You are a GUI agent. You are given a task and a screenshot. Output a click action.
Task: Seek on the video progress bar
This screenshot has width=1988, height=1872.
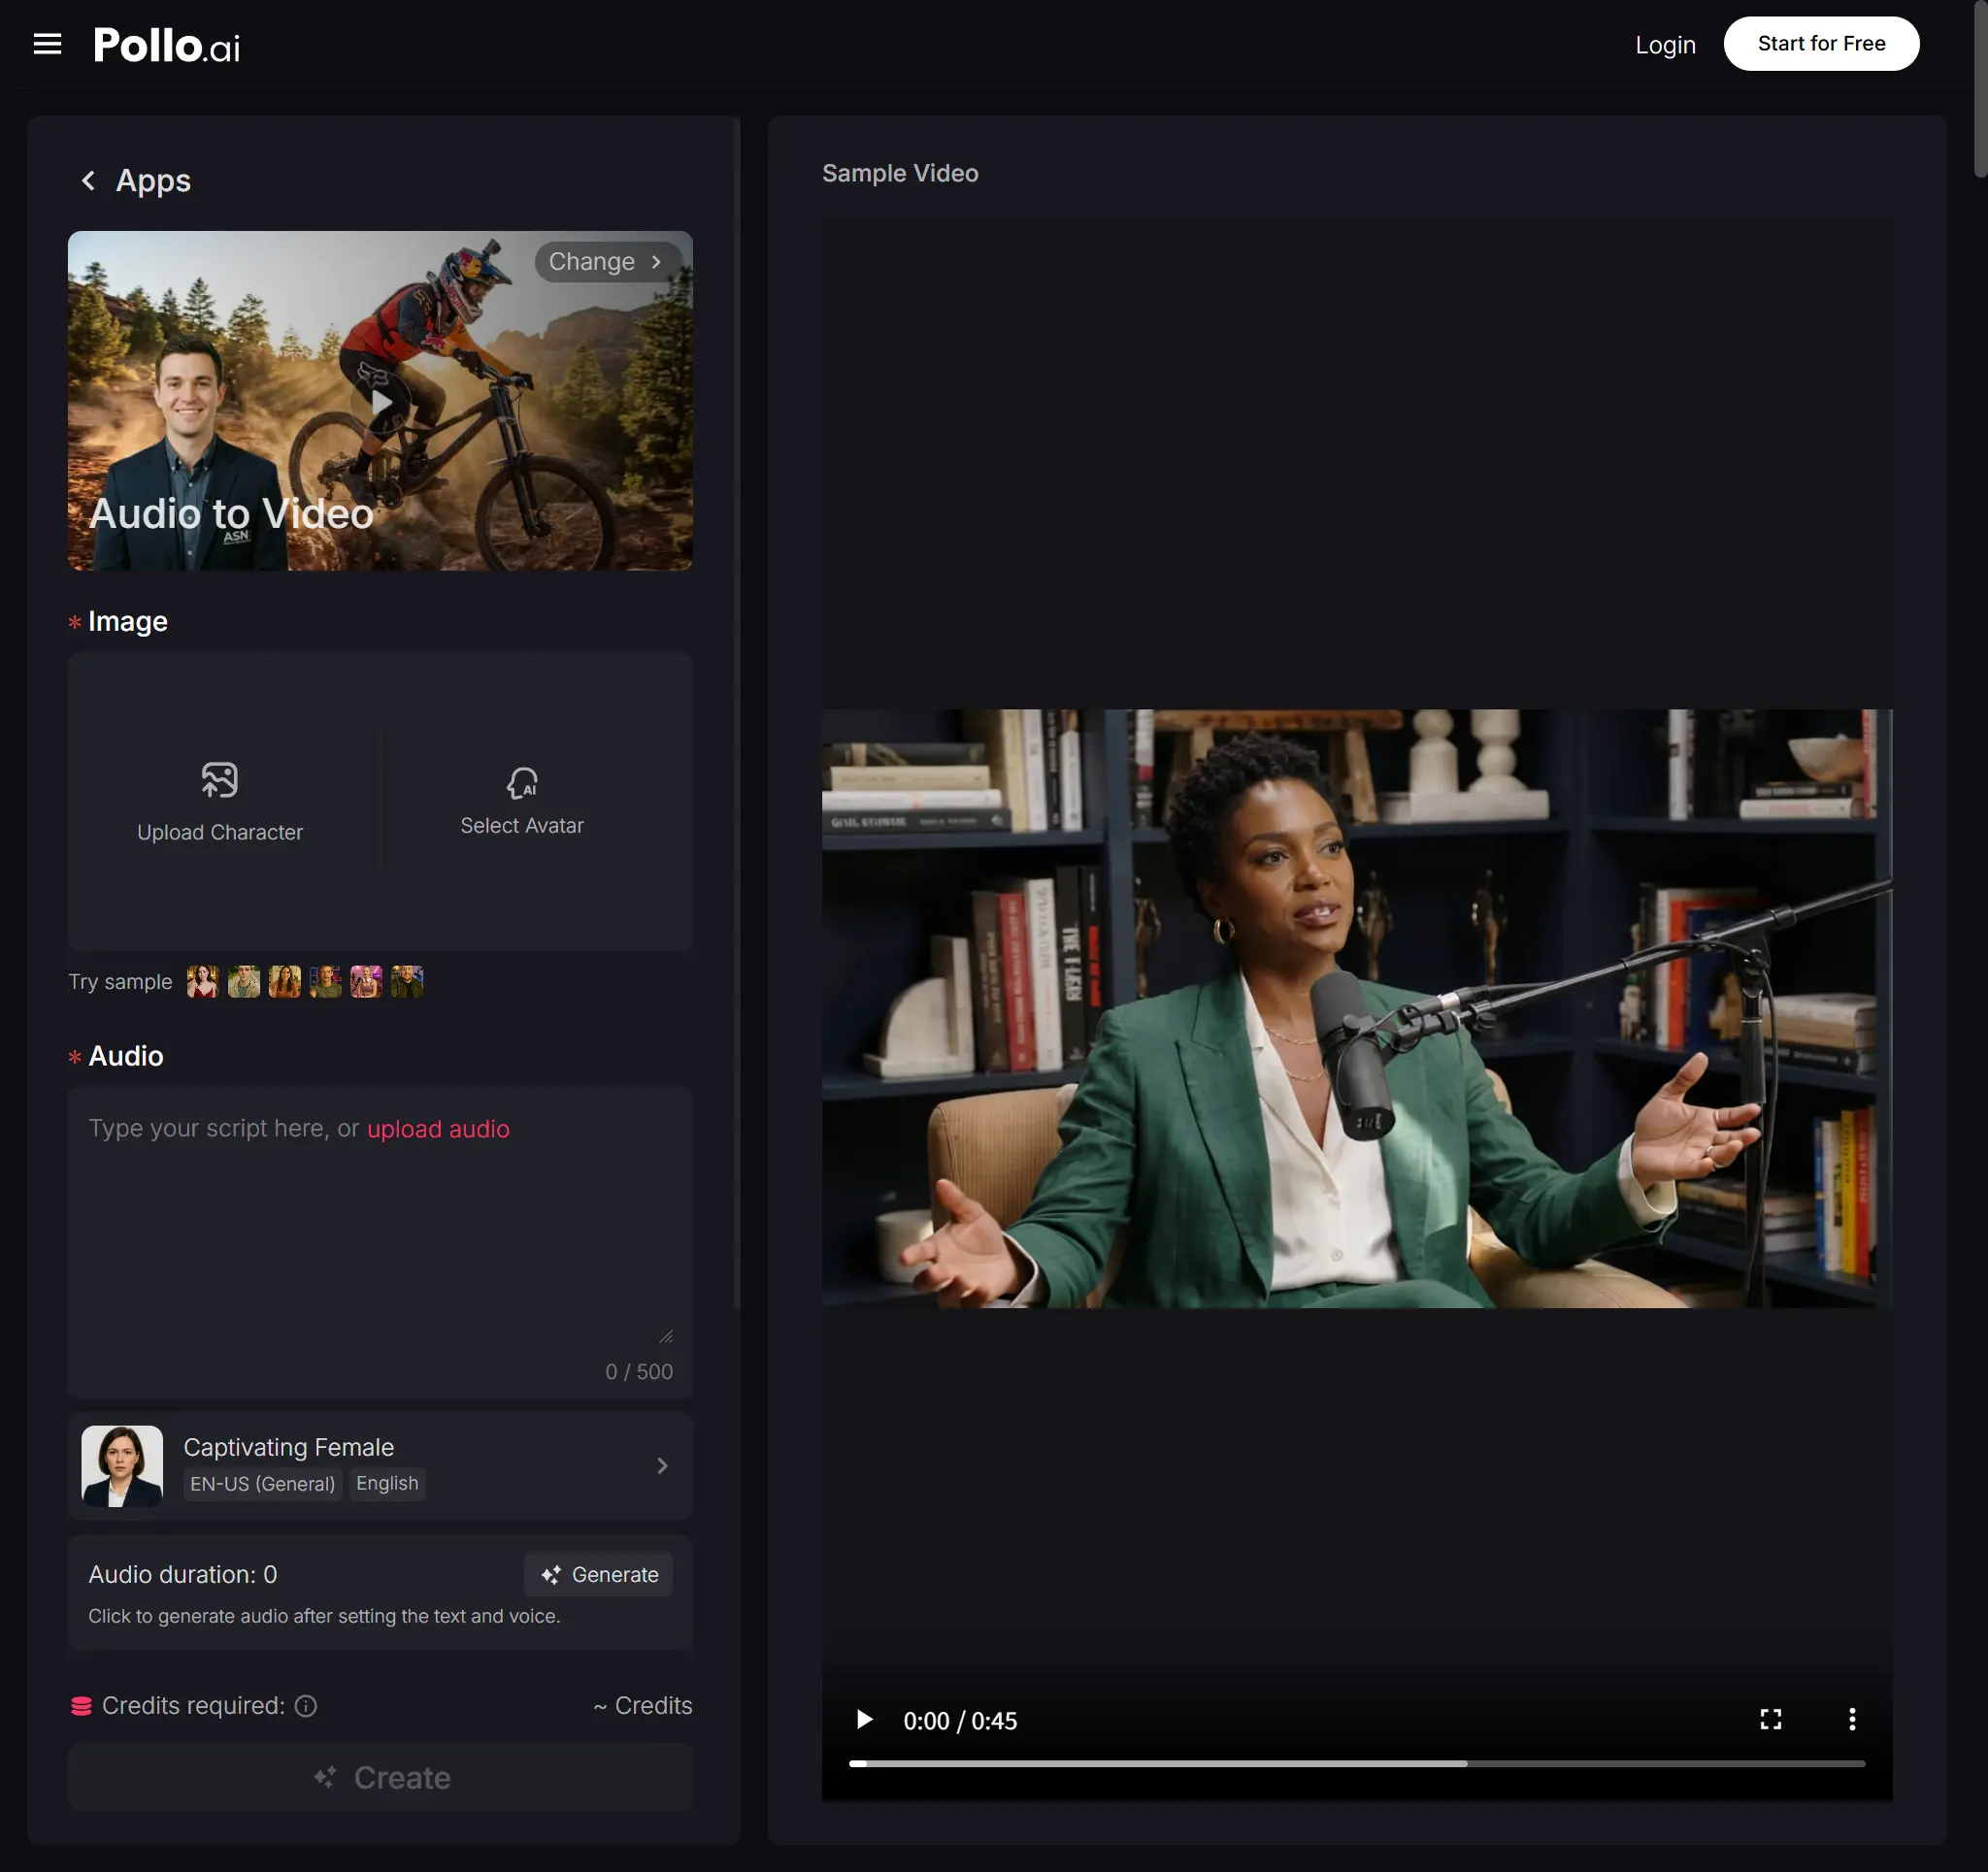(x=1356, y=1764)
